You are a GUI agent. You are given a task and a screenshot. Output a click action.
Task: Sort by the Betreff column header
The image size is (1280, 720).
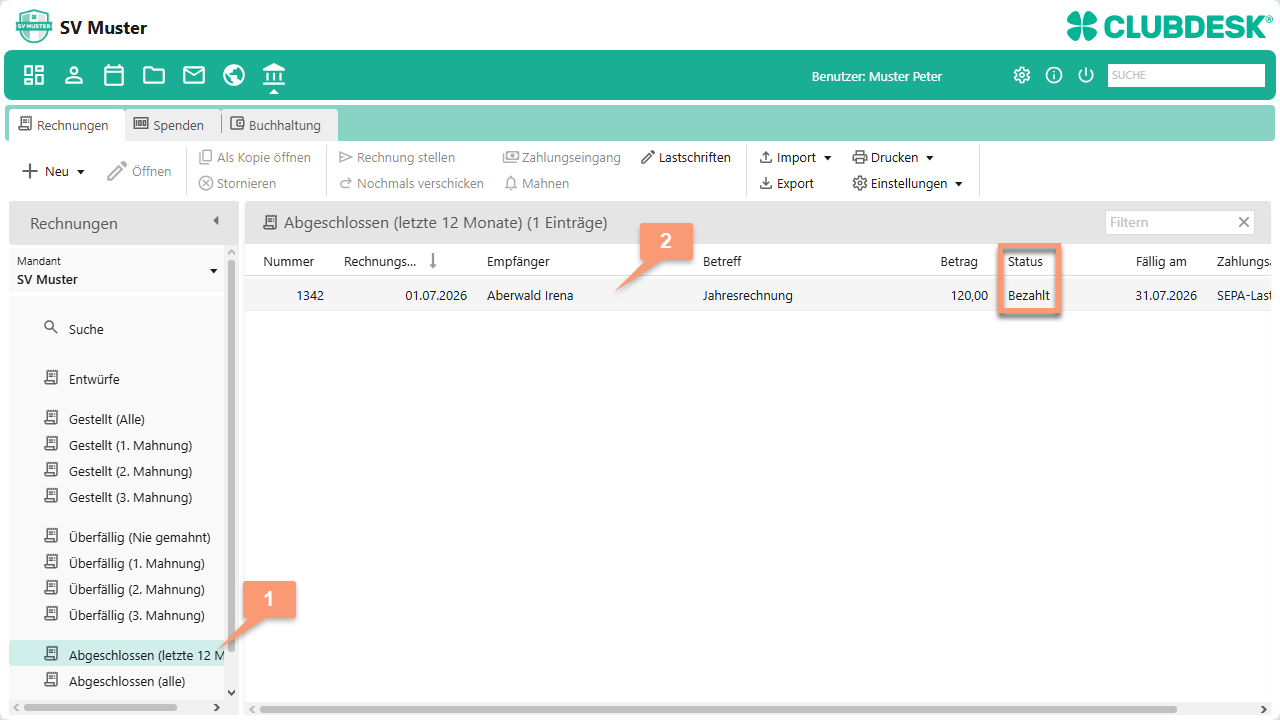tap(722, 261)
